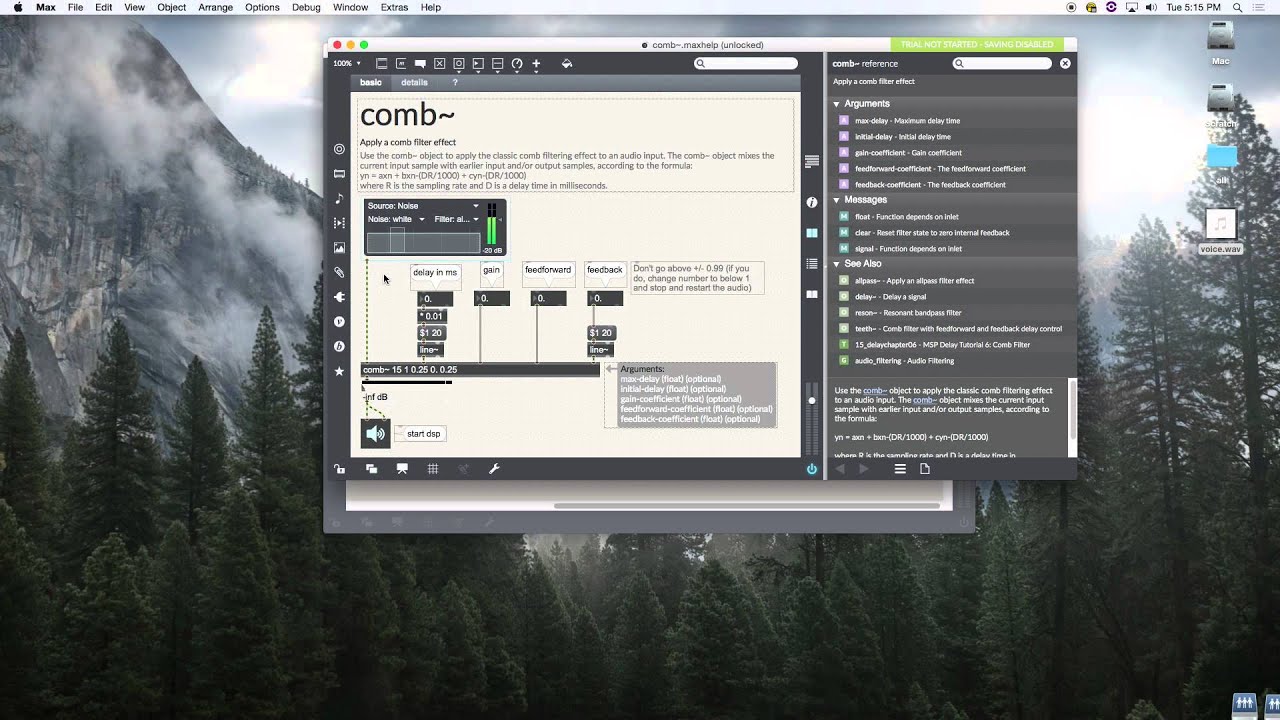Click the patcher toolbar search field
The image size is (1280, 720).
pyautogui.click(x=747, y=63)
